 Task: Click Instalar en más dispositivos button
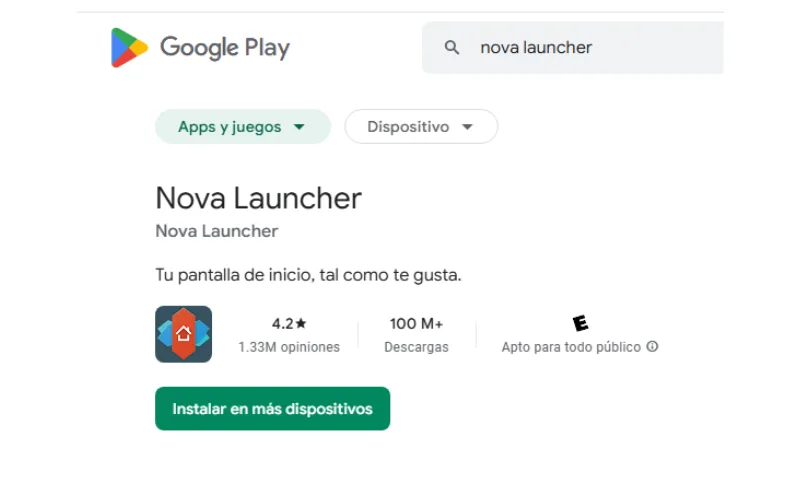pyautogui.click(x=272, y=409)
